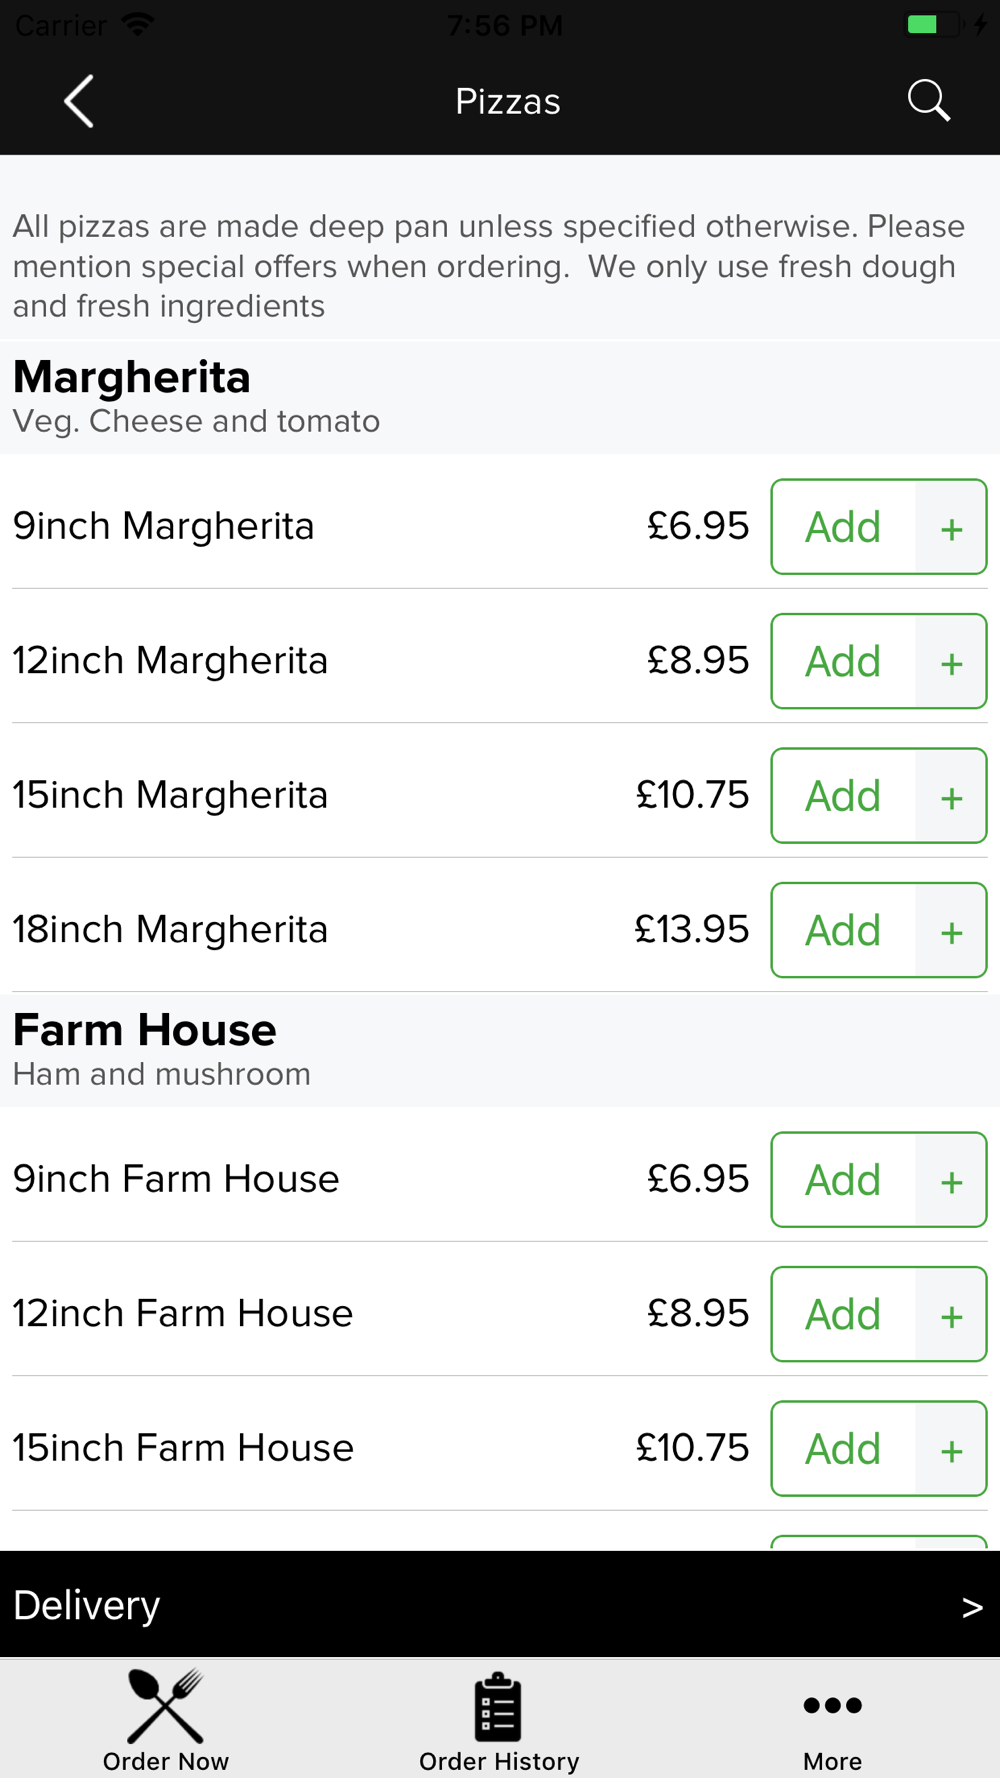Switch to the More tab label
The height and width of the screenshot is (1778, 1000).
(832, 1761)
